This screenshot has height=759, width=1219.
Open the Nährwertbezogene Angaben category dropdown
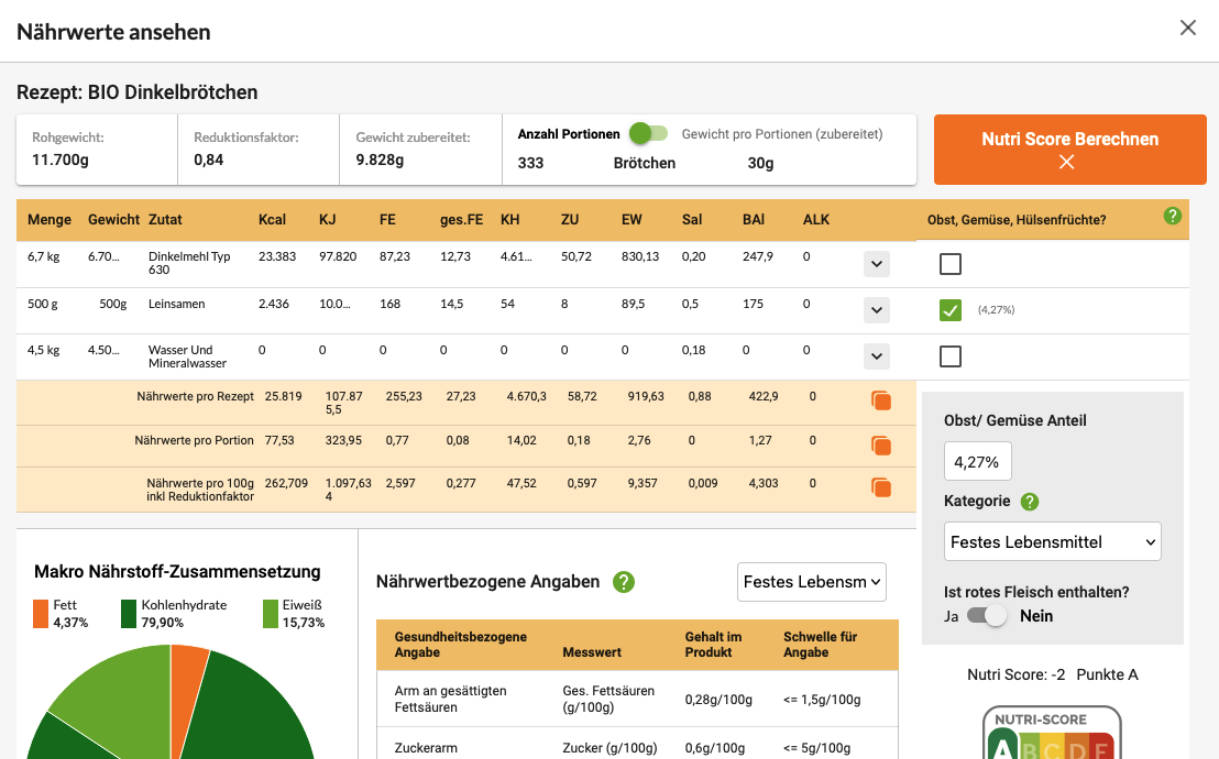pyautogui.click(x=812, y=582)
